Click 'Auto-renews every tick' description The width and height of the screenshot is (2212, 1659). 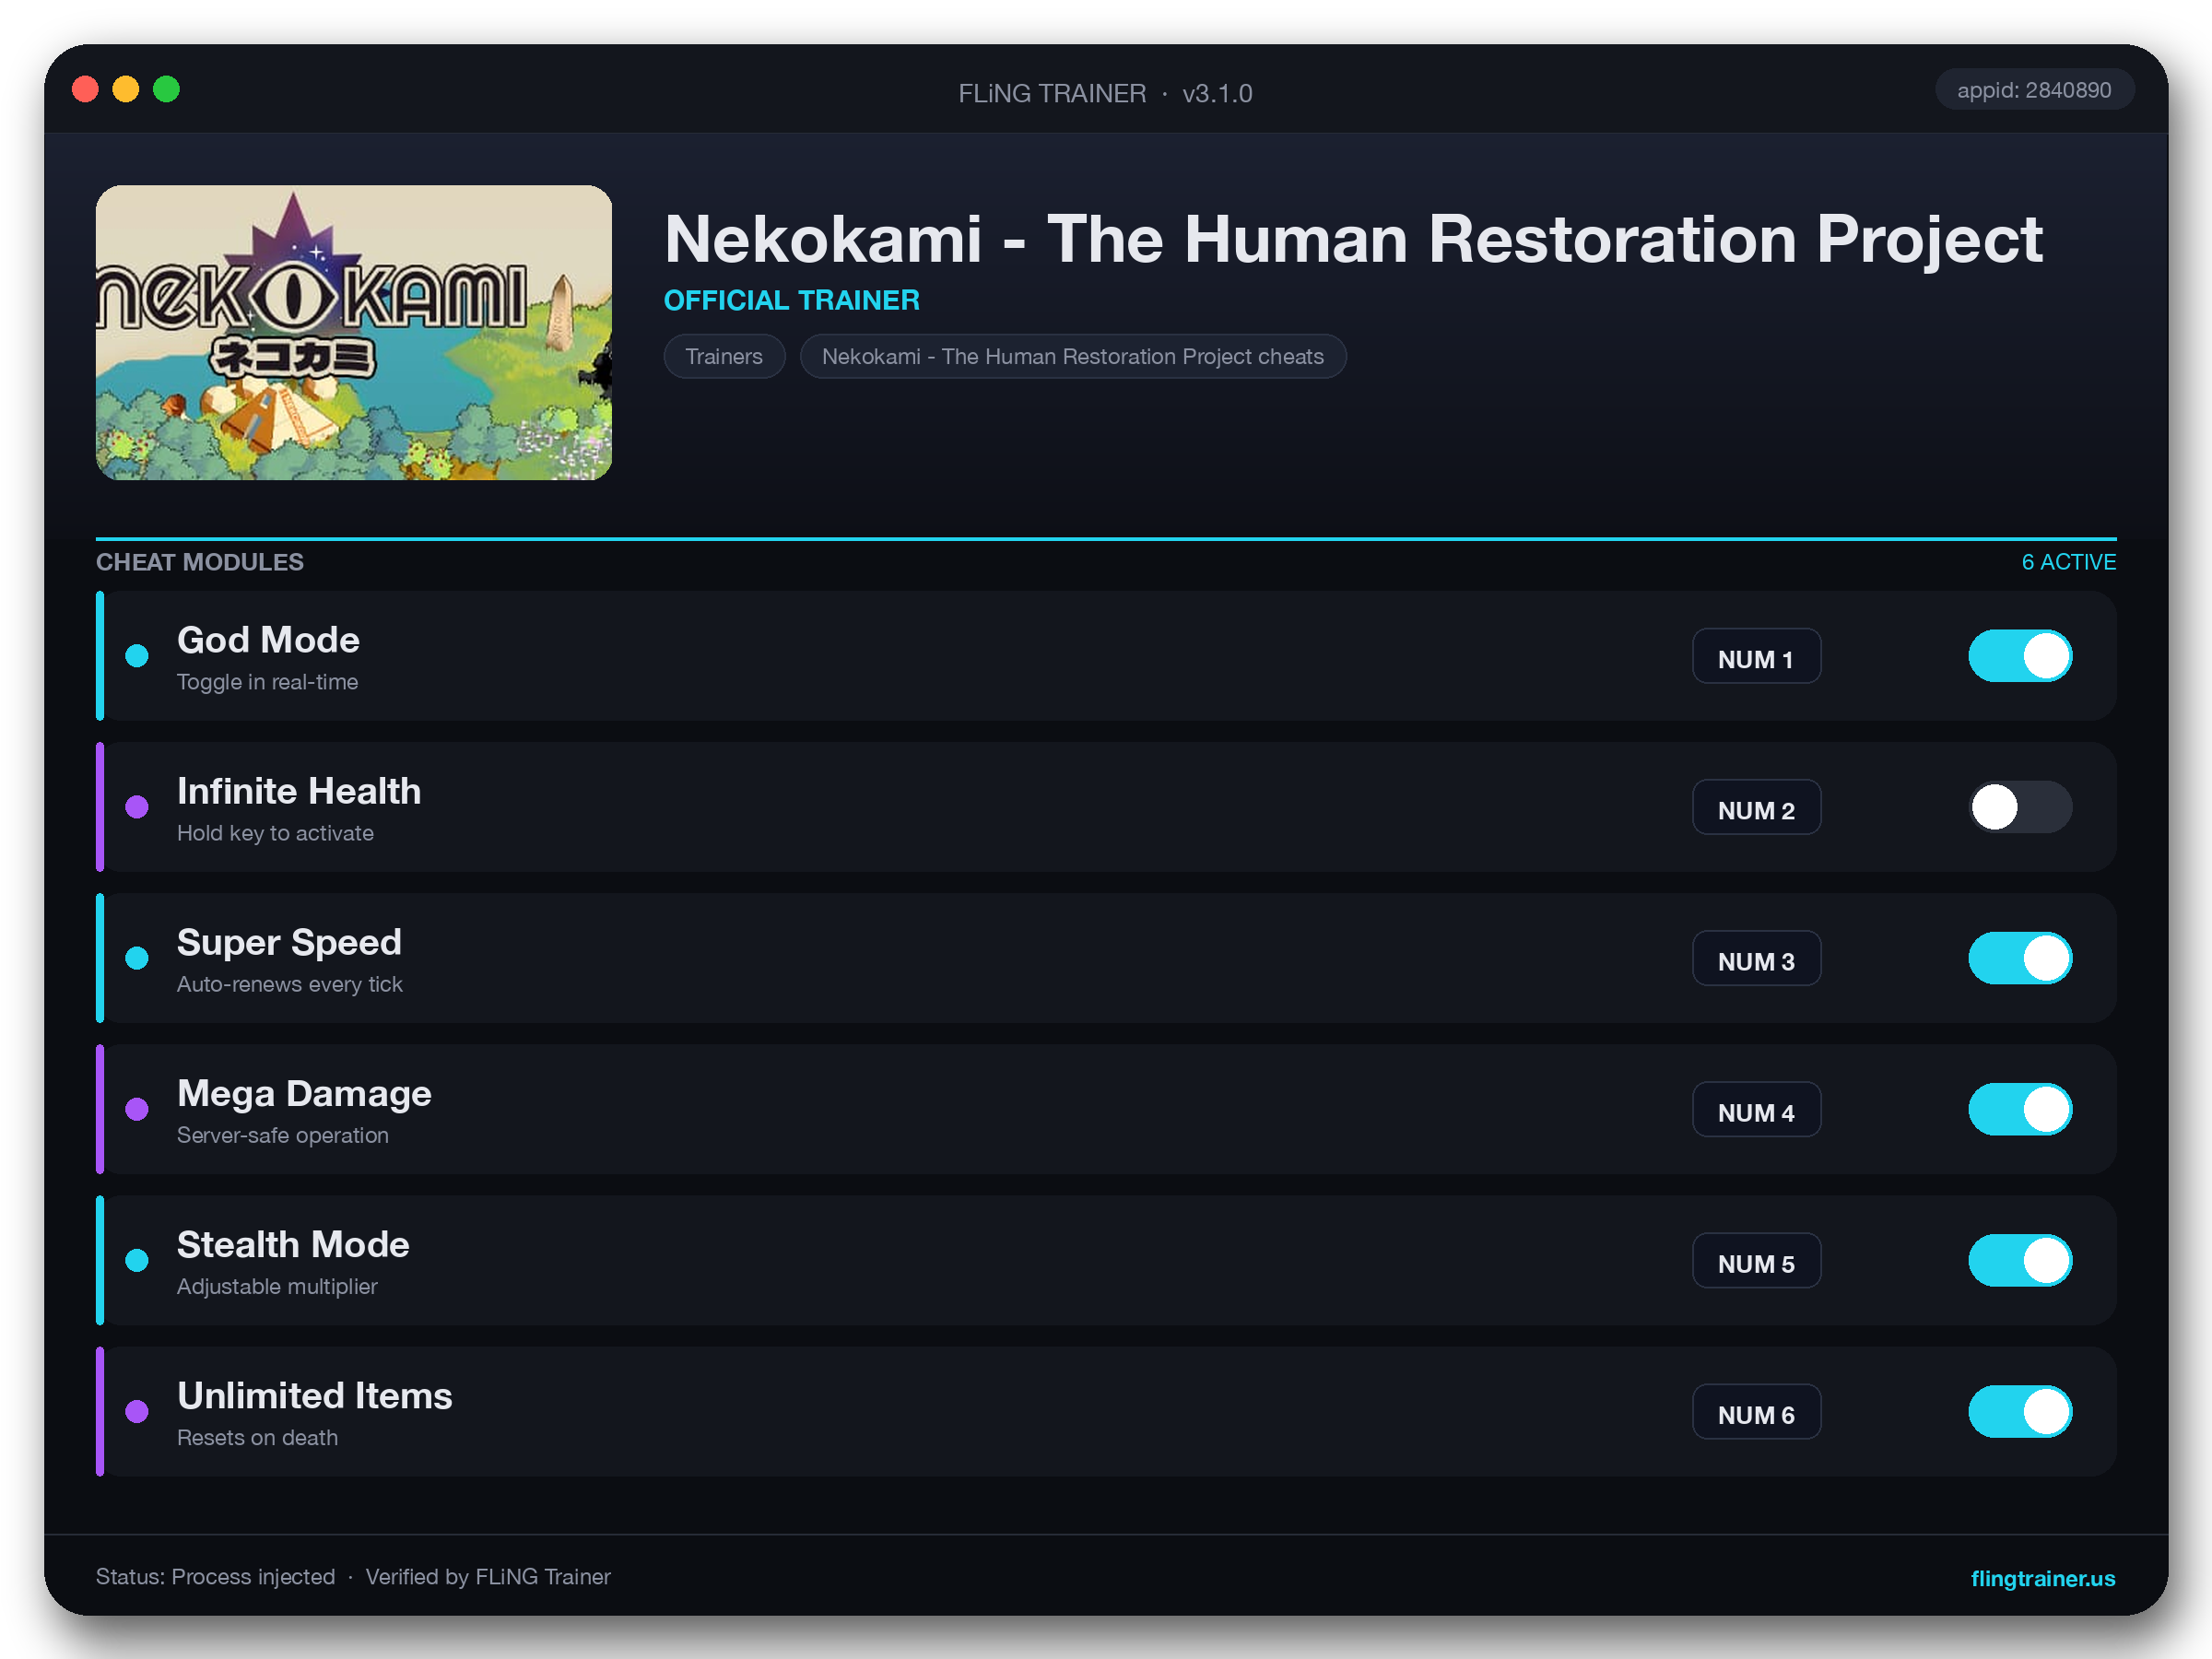click(x=289, y=984)
